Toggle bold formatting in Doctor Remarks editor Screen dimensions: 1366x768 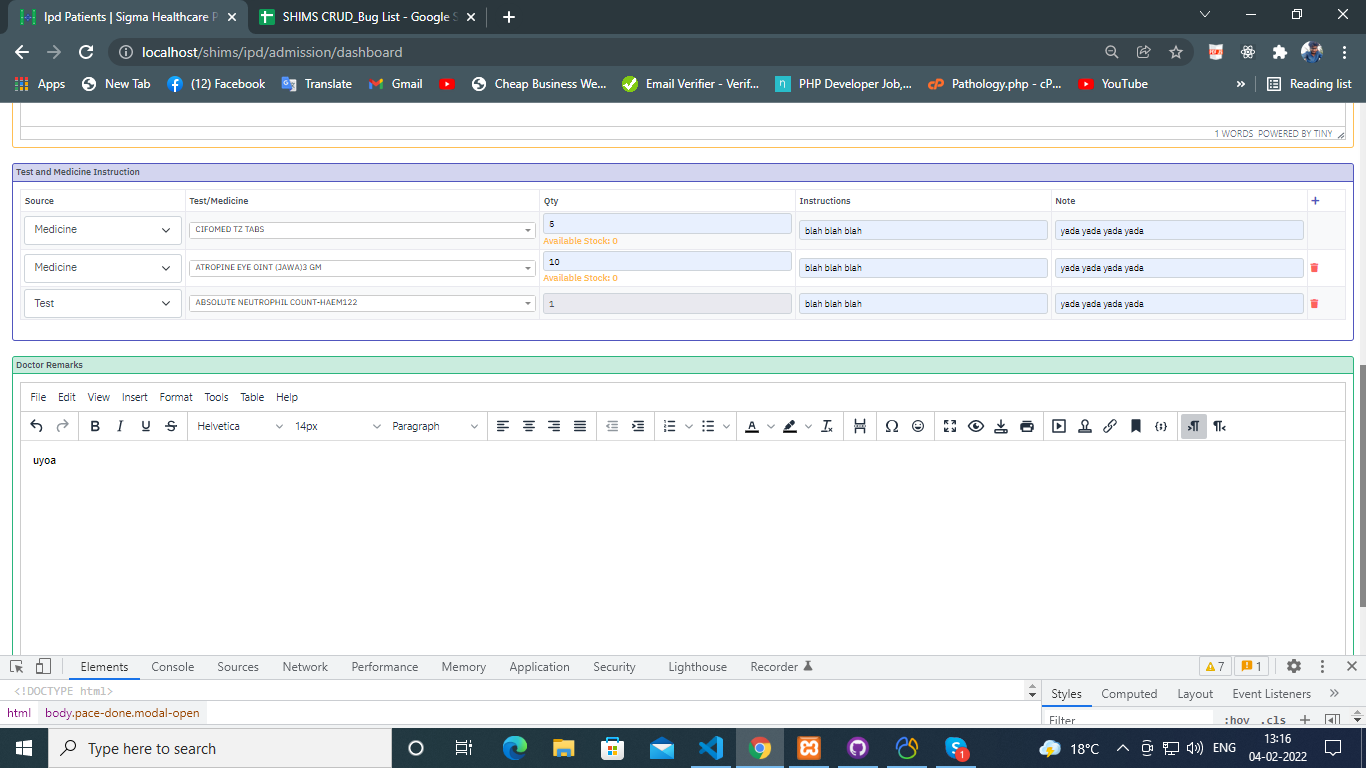coord(95,426)
